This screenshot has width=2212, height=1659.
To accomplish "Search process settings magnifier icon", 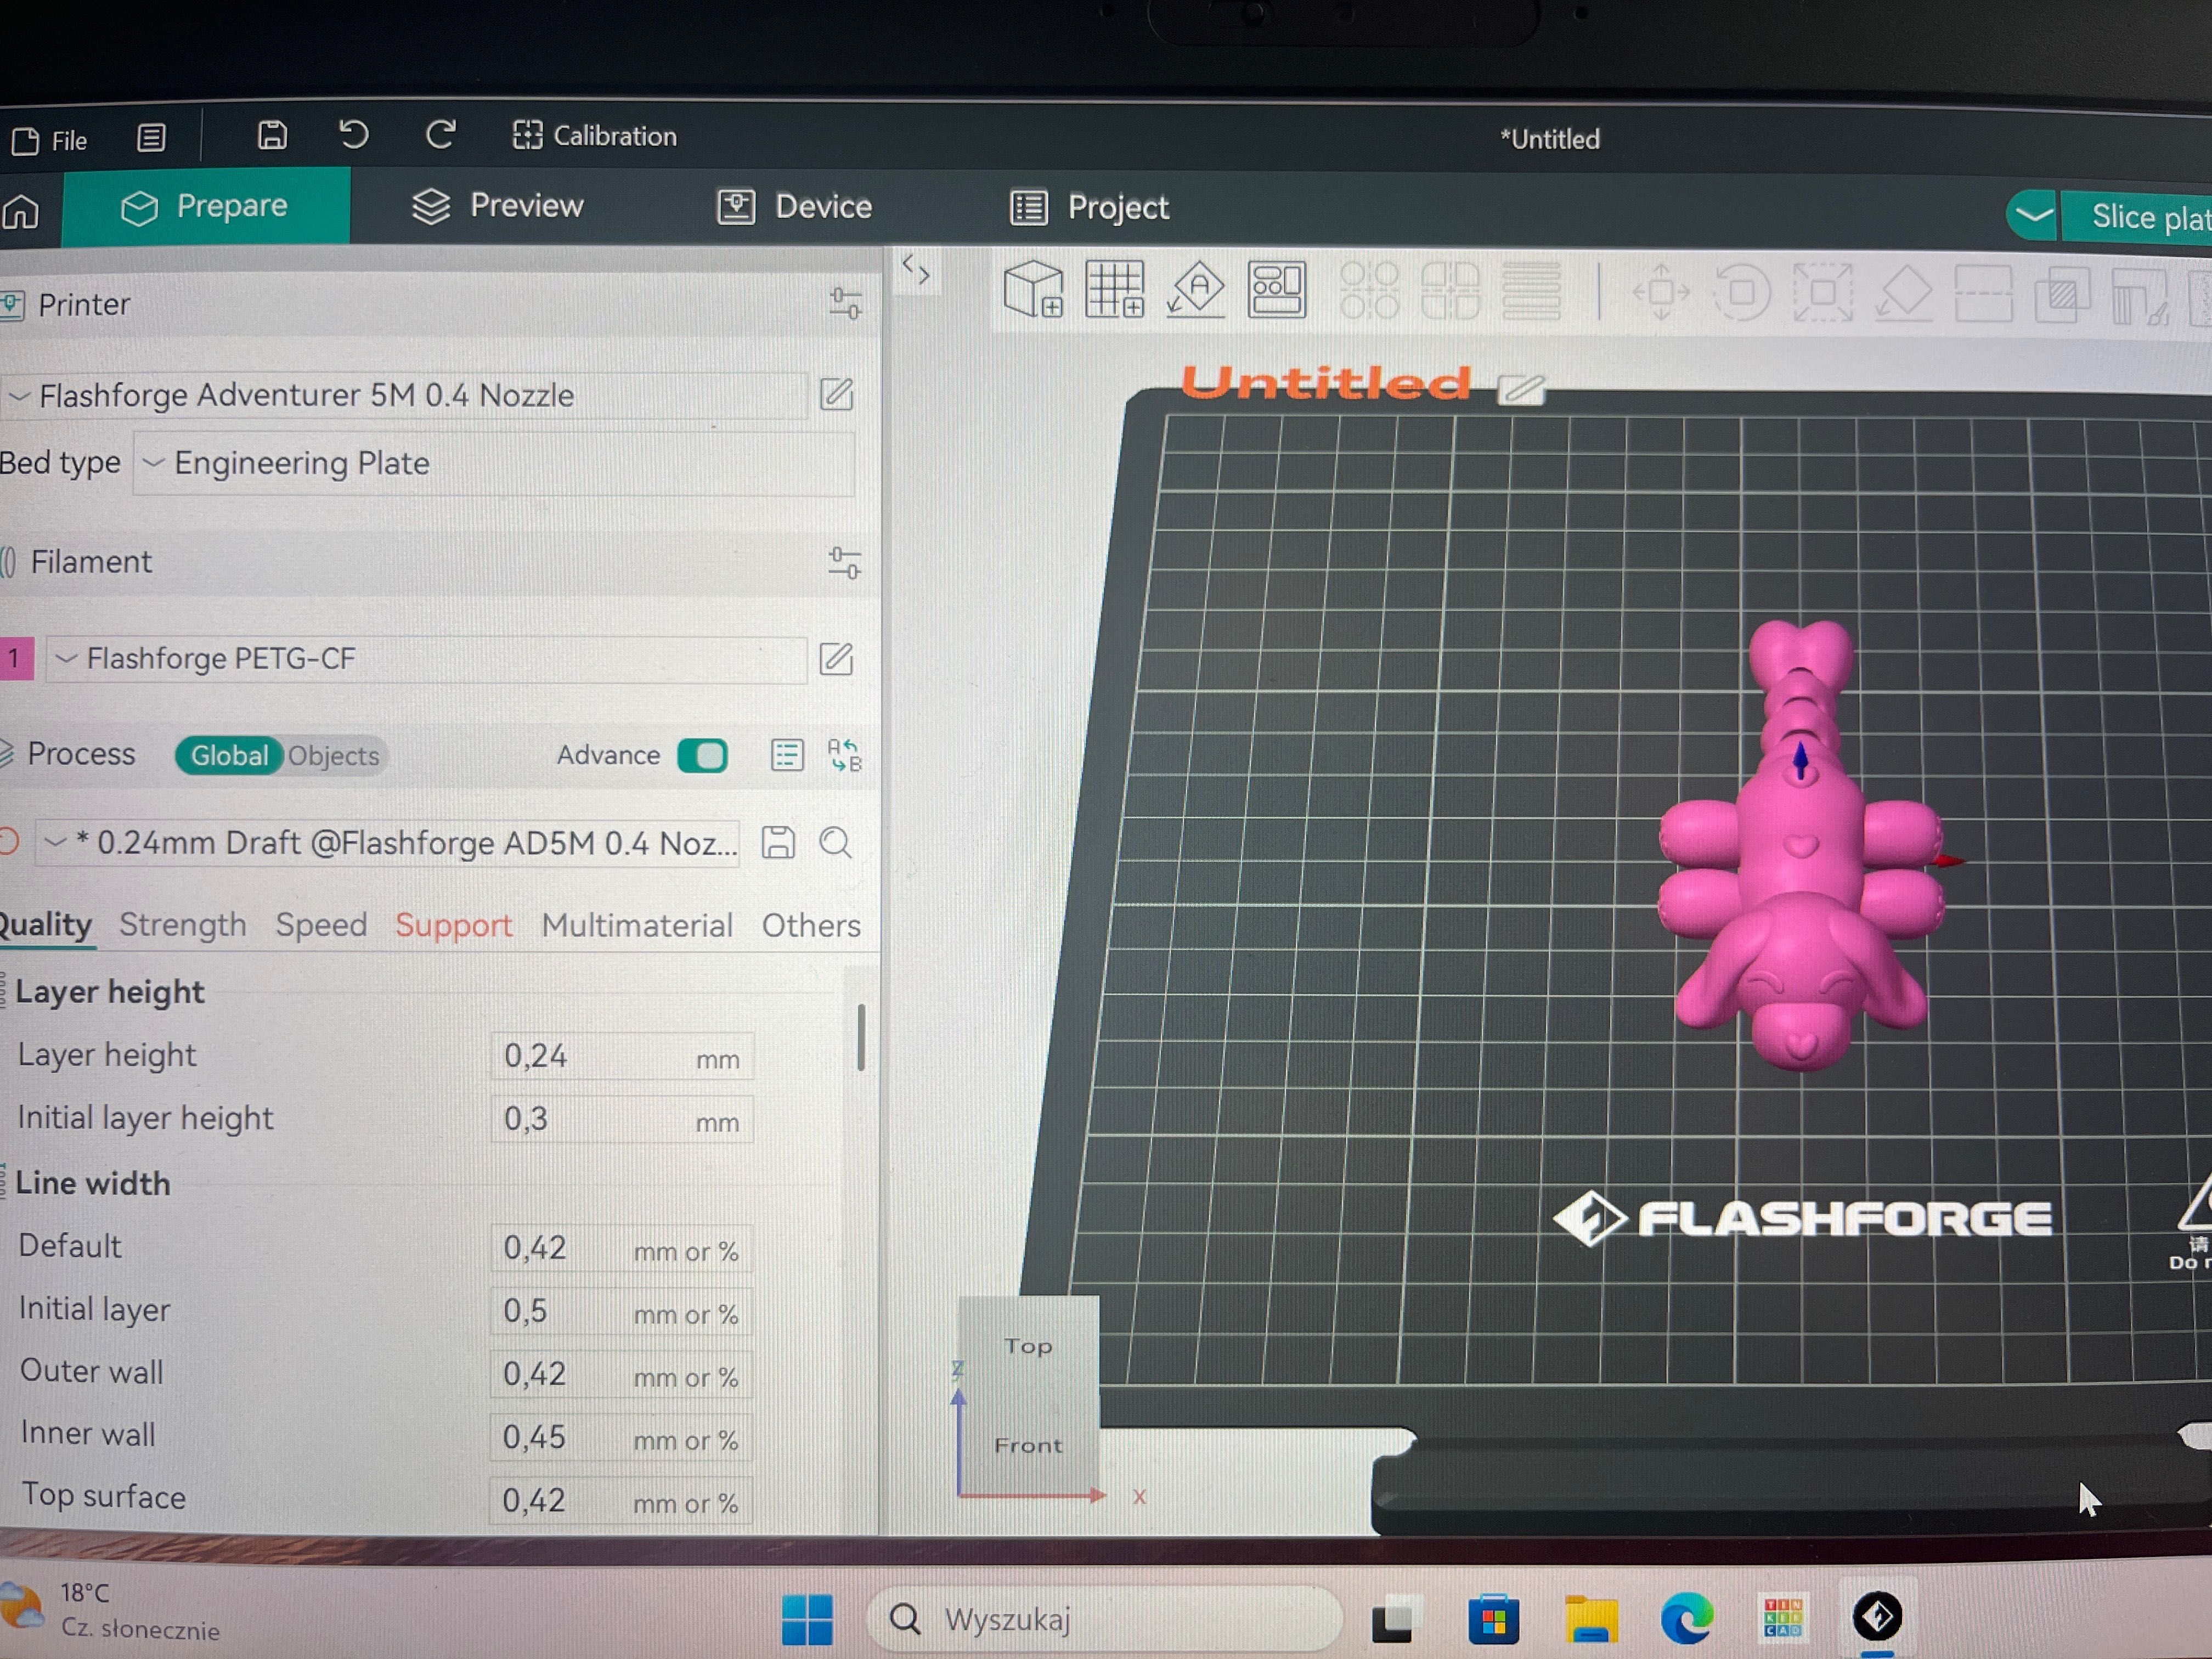I will coord(836,843).
